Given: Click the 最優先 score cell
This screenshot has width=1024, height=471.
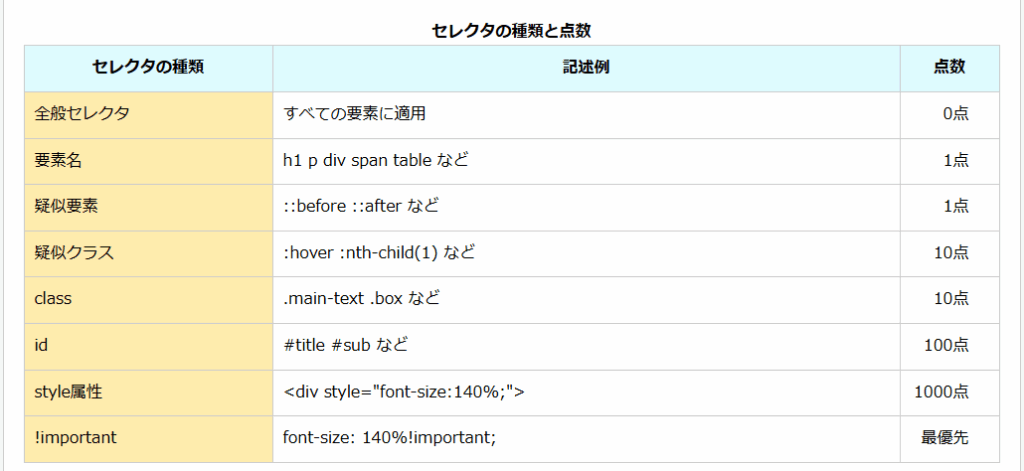Looking at the screenshot, I should pos(950,439).
